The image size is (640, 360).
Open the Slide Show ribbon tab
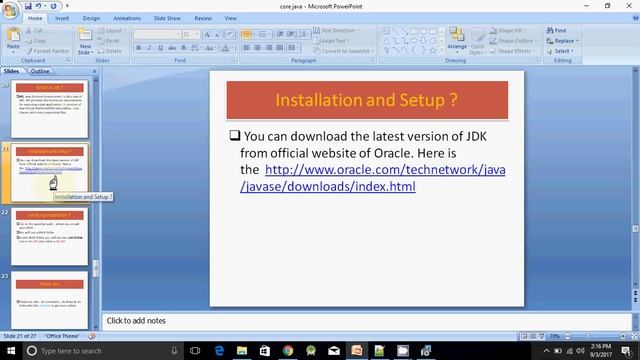coord(167,18)
